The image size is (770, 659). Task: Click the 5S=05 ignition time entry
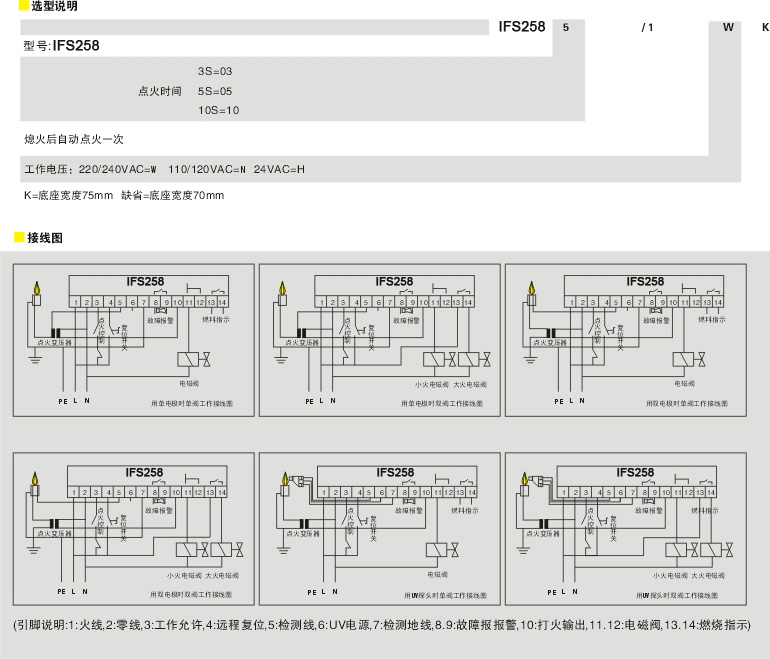pos(215,91)
